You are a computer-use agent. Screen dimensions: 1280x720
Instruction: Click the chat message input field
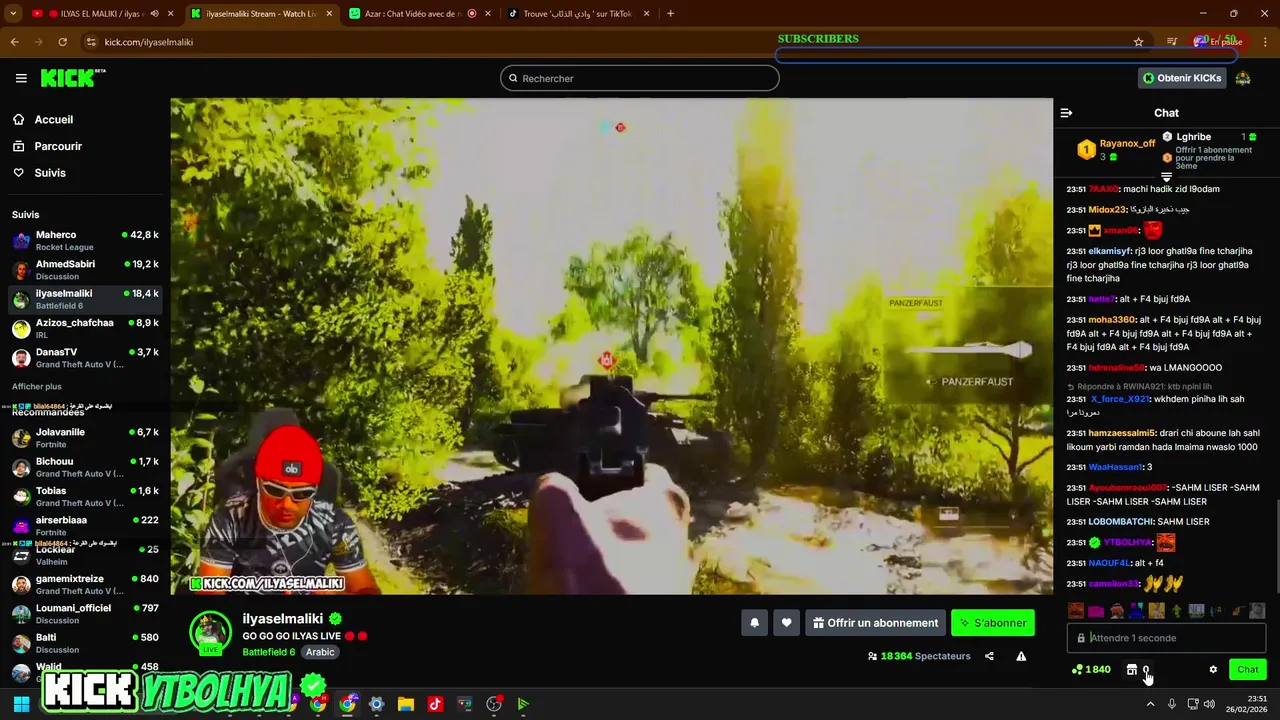[1166, 638]
